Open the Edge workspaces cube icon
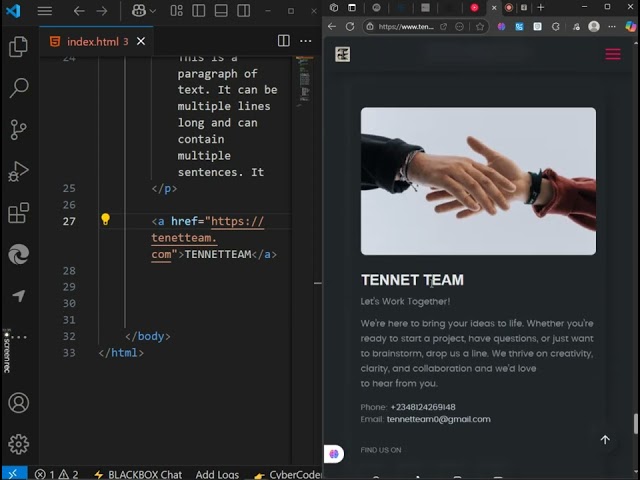 [x=334, y=7]
